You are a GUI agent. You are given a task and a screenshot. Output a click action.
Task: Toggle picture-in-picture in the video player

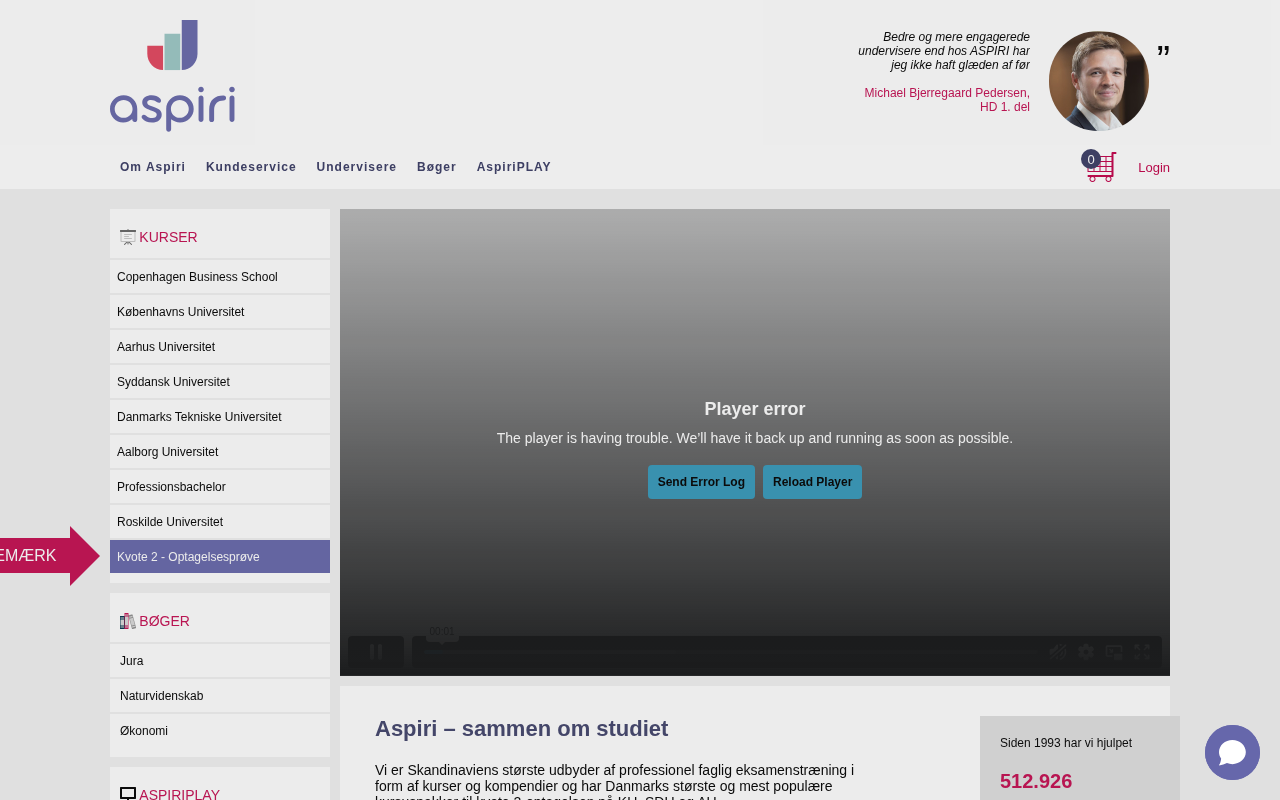click(1114, 652)
